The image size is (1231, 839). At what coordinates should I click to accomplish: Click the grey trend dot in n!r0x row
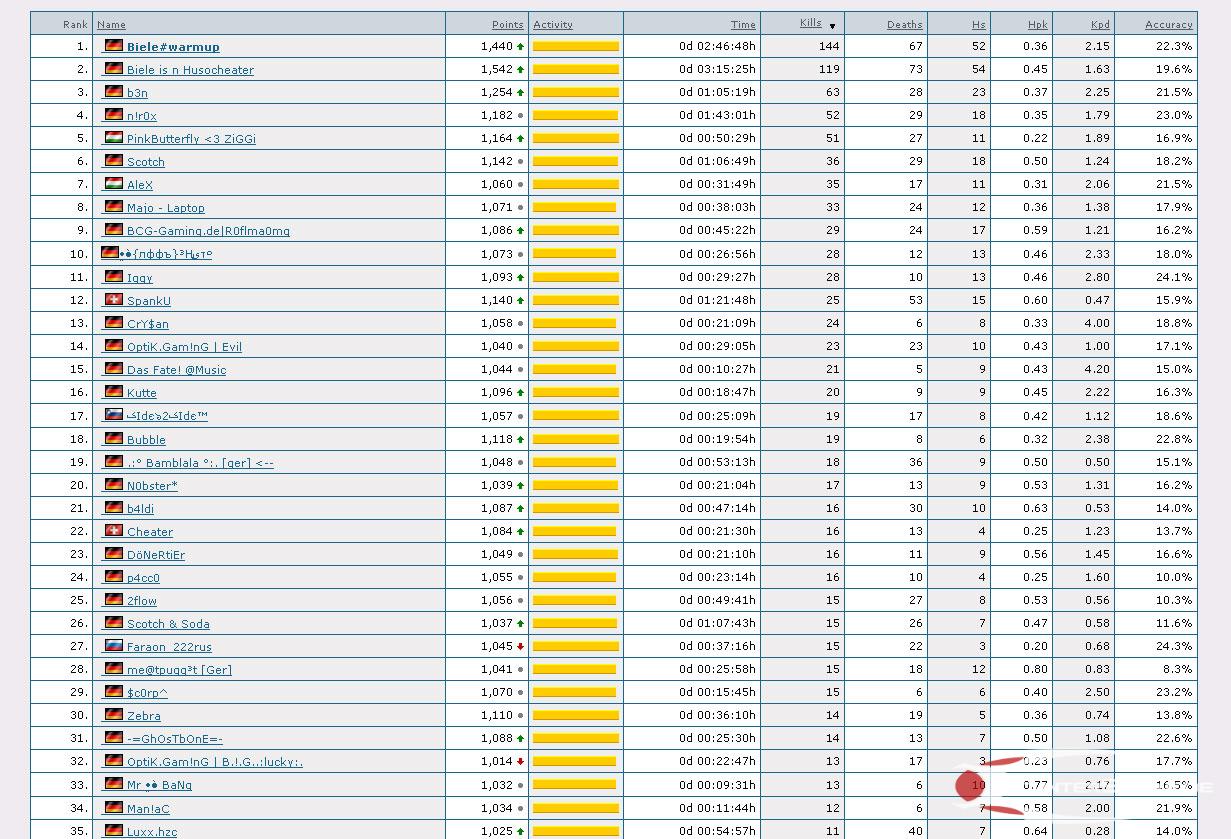pyautogui.click(x=520, y=116)
